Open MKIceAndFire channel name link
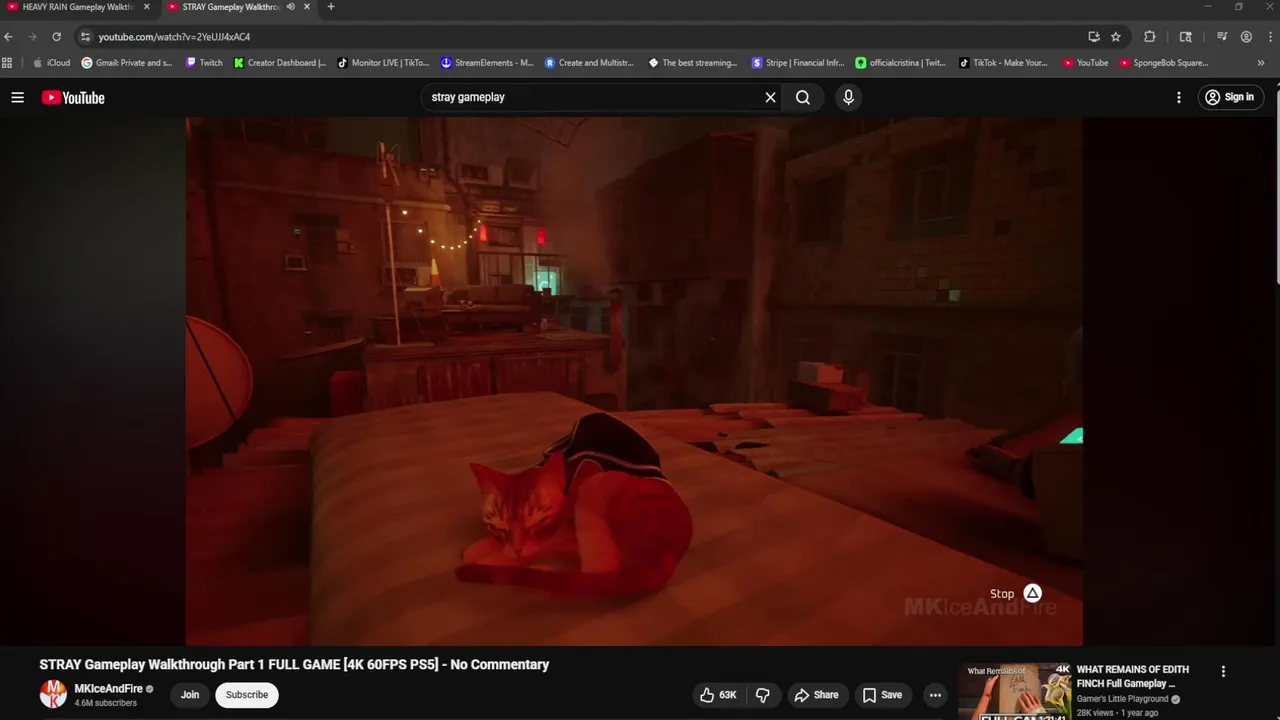The image size is (1280, 720). [x=108, y=689]
